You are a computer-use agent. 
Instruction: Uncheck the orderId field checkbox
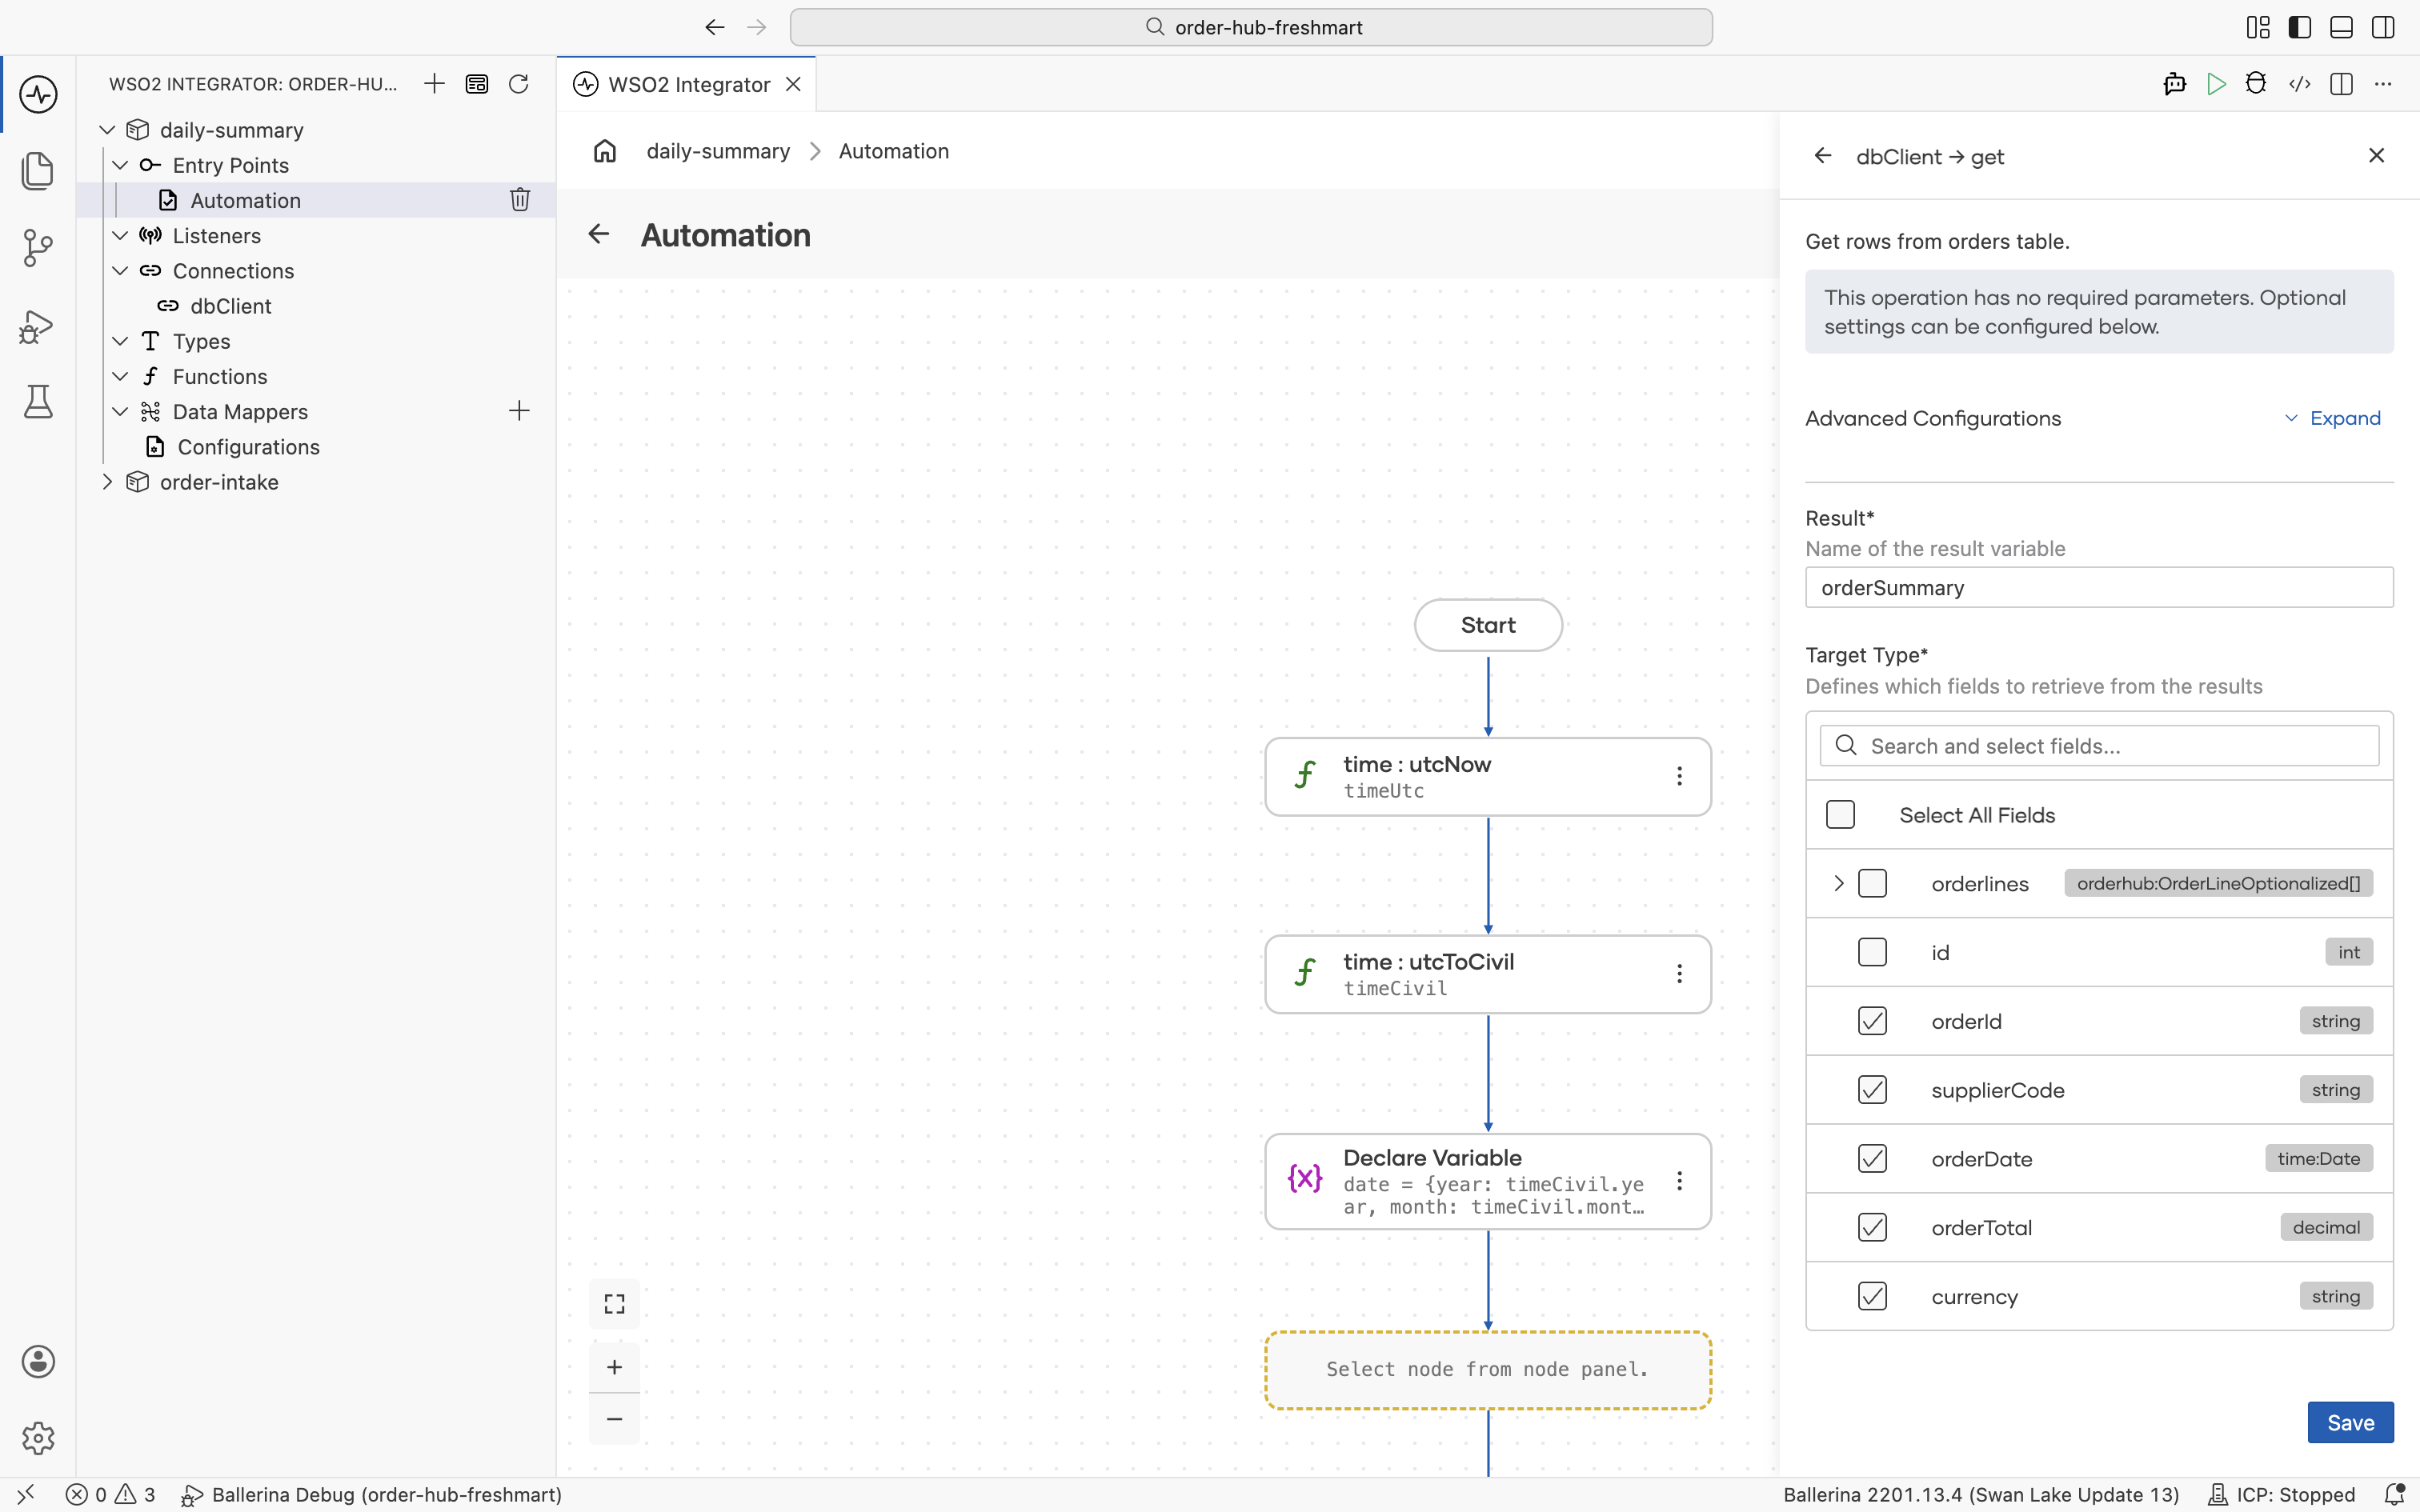(1872, 1021)
